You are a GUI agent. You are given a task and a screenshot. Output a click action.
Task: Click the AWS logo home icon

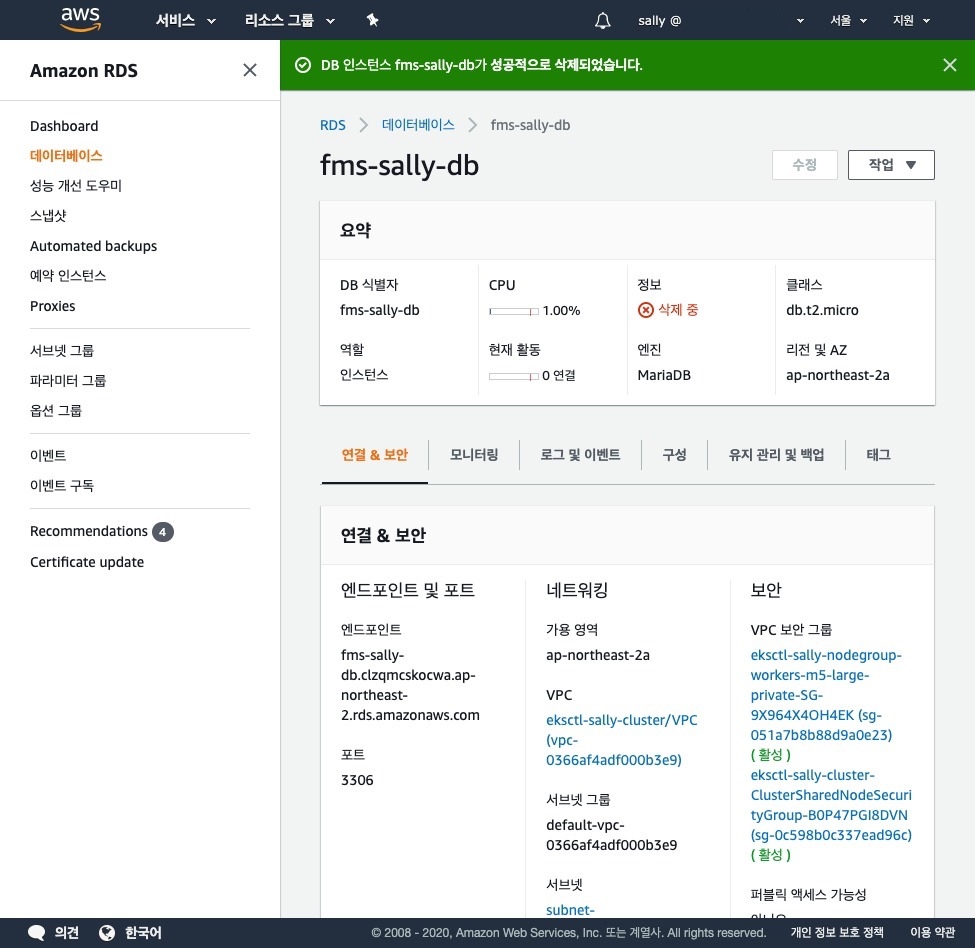[x=80, y=19]
